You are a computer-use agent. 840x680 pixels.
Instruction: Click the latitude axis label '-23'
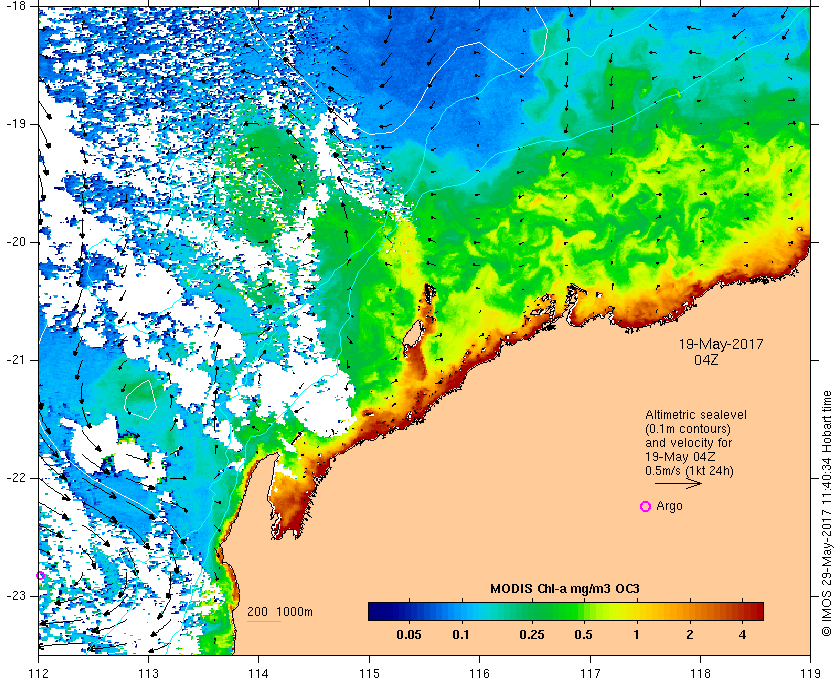(x=15, y=596)
